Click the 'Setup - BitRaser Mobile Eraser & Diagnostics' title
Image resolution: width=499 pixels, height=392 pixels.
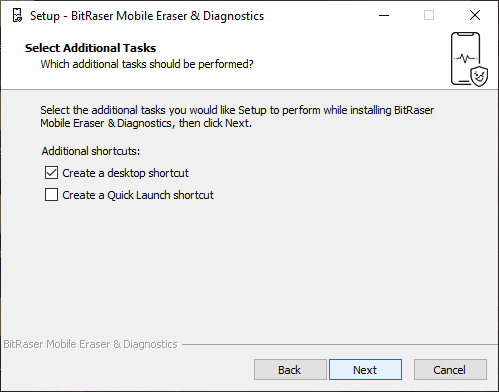pyautogui.click(x=147, y=16)
